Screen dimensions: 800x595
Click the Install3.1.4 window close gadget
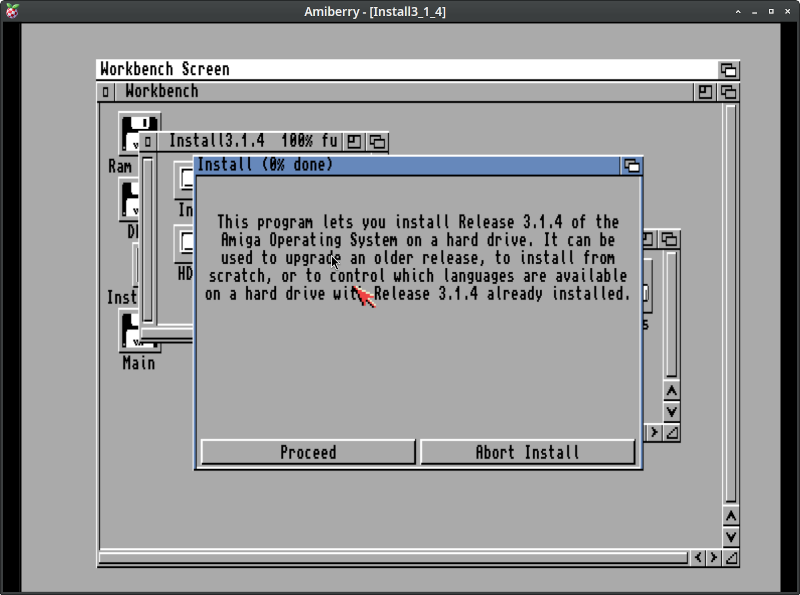point(148,141)
